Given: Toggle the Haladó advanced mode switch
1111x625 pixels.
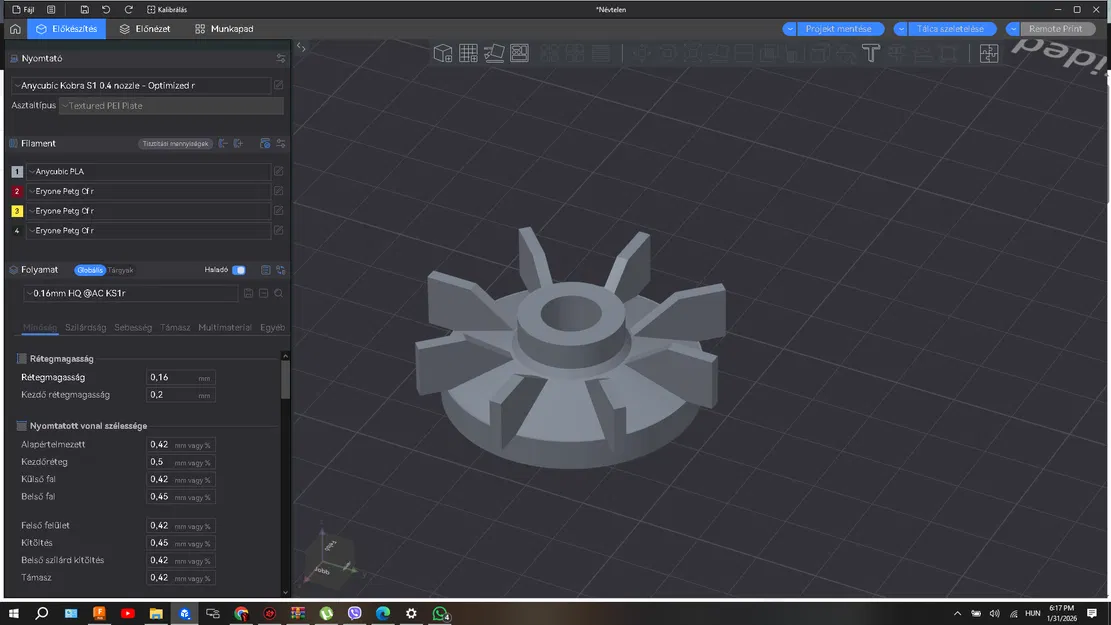Looking at the screenshot, I should click(239, 270).
